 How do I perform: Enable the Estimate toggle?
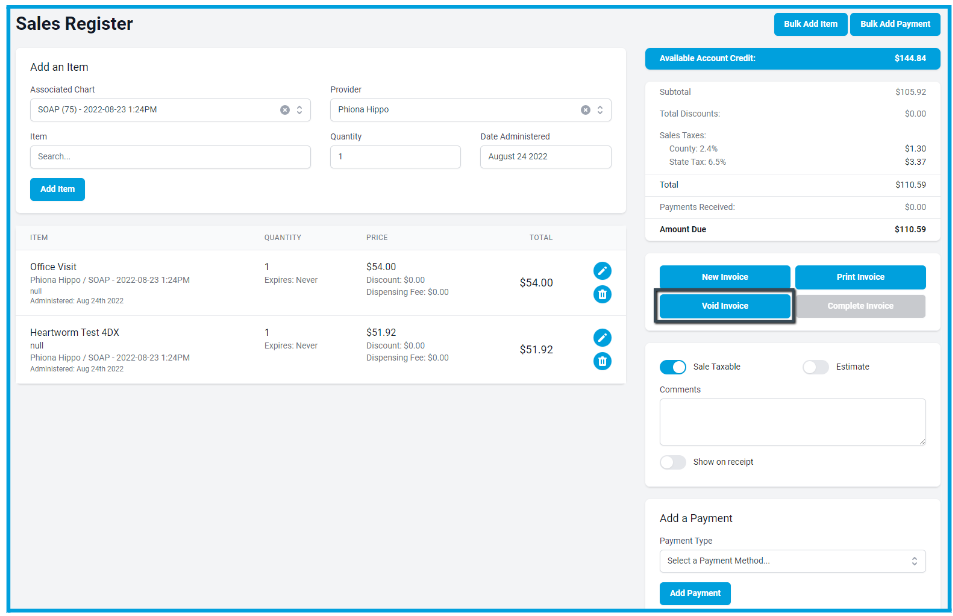pos(815,367)
